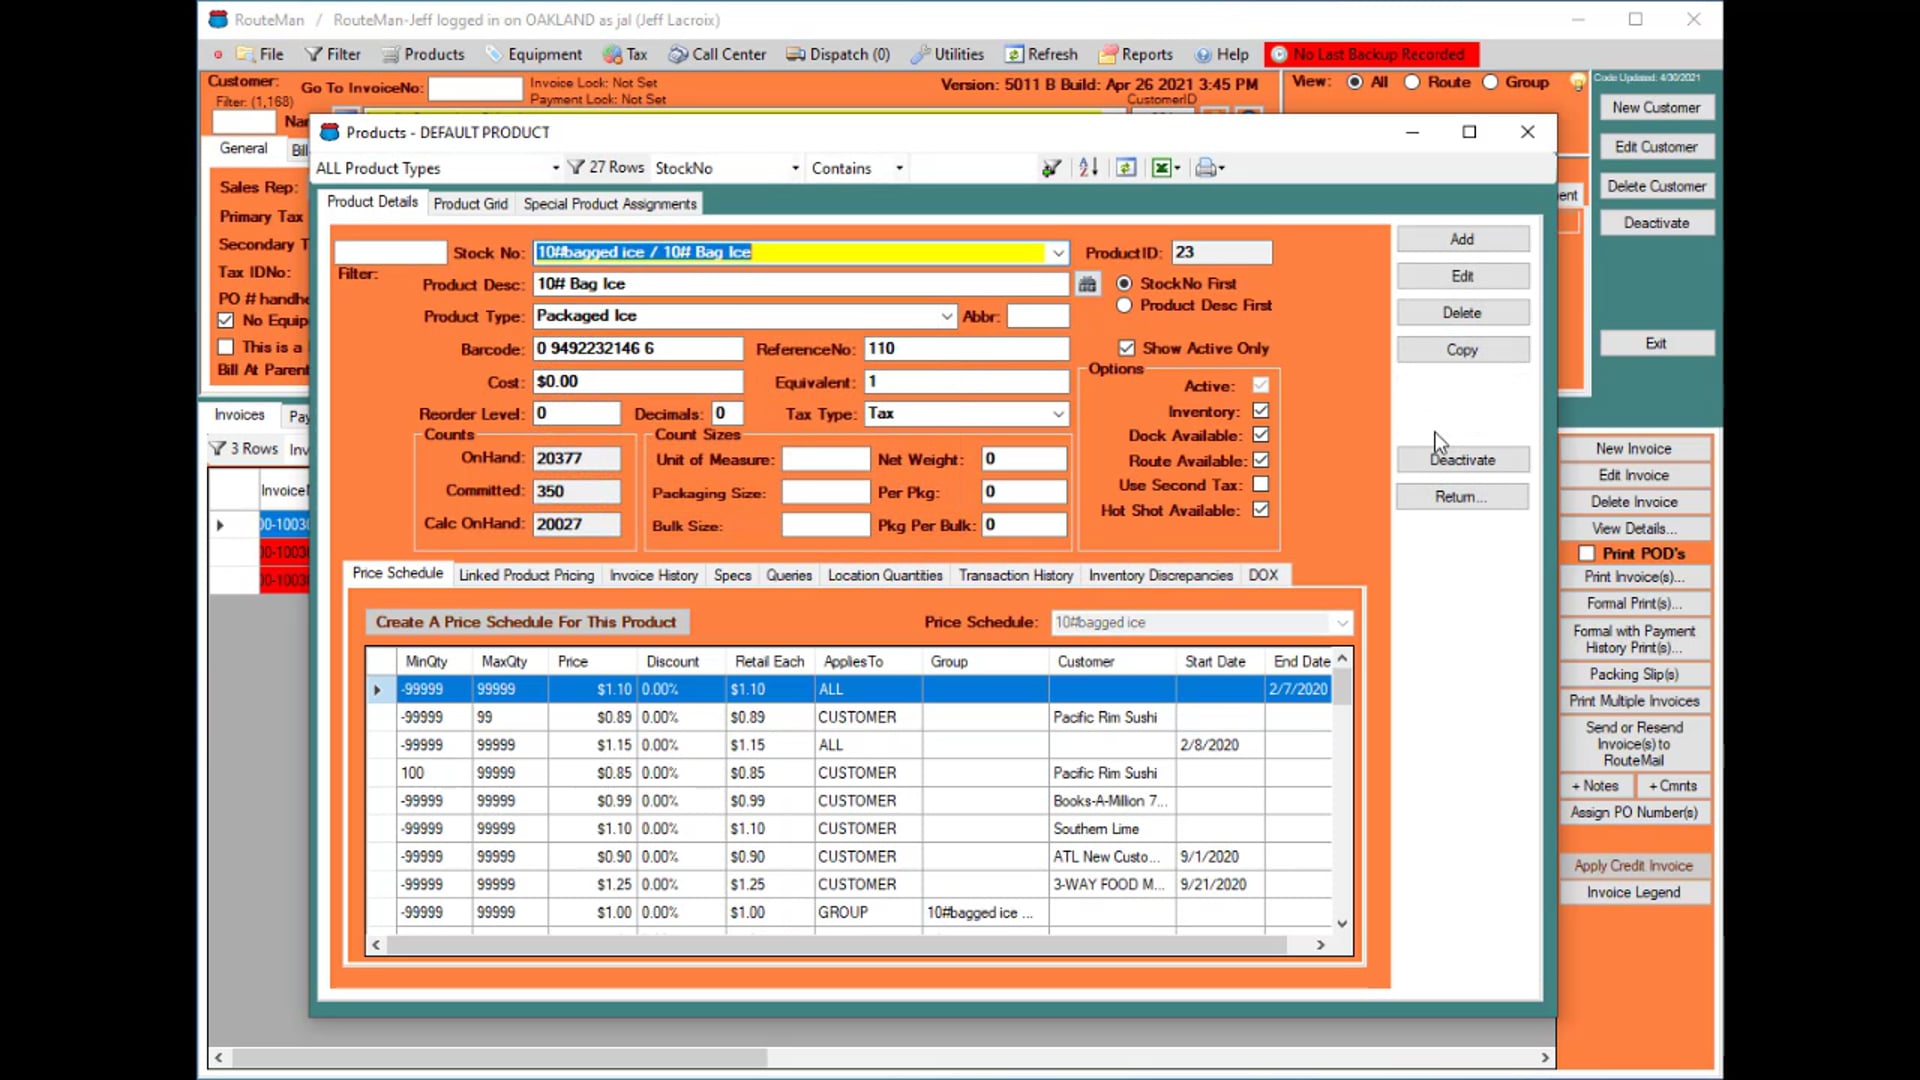Switch to the Product Grid tab
The height and width of the screenshot is (1080, 1920).
tap(471, 204)
